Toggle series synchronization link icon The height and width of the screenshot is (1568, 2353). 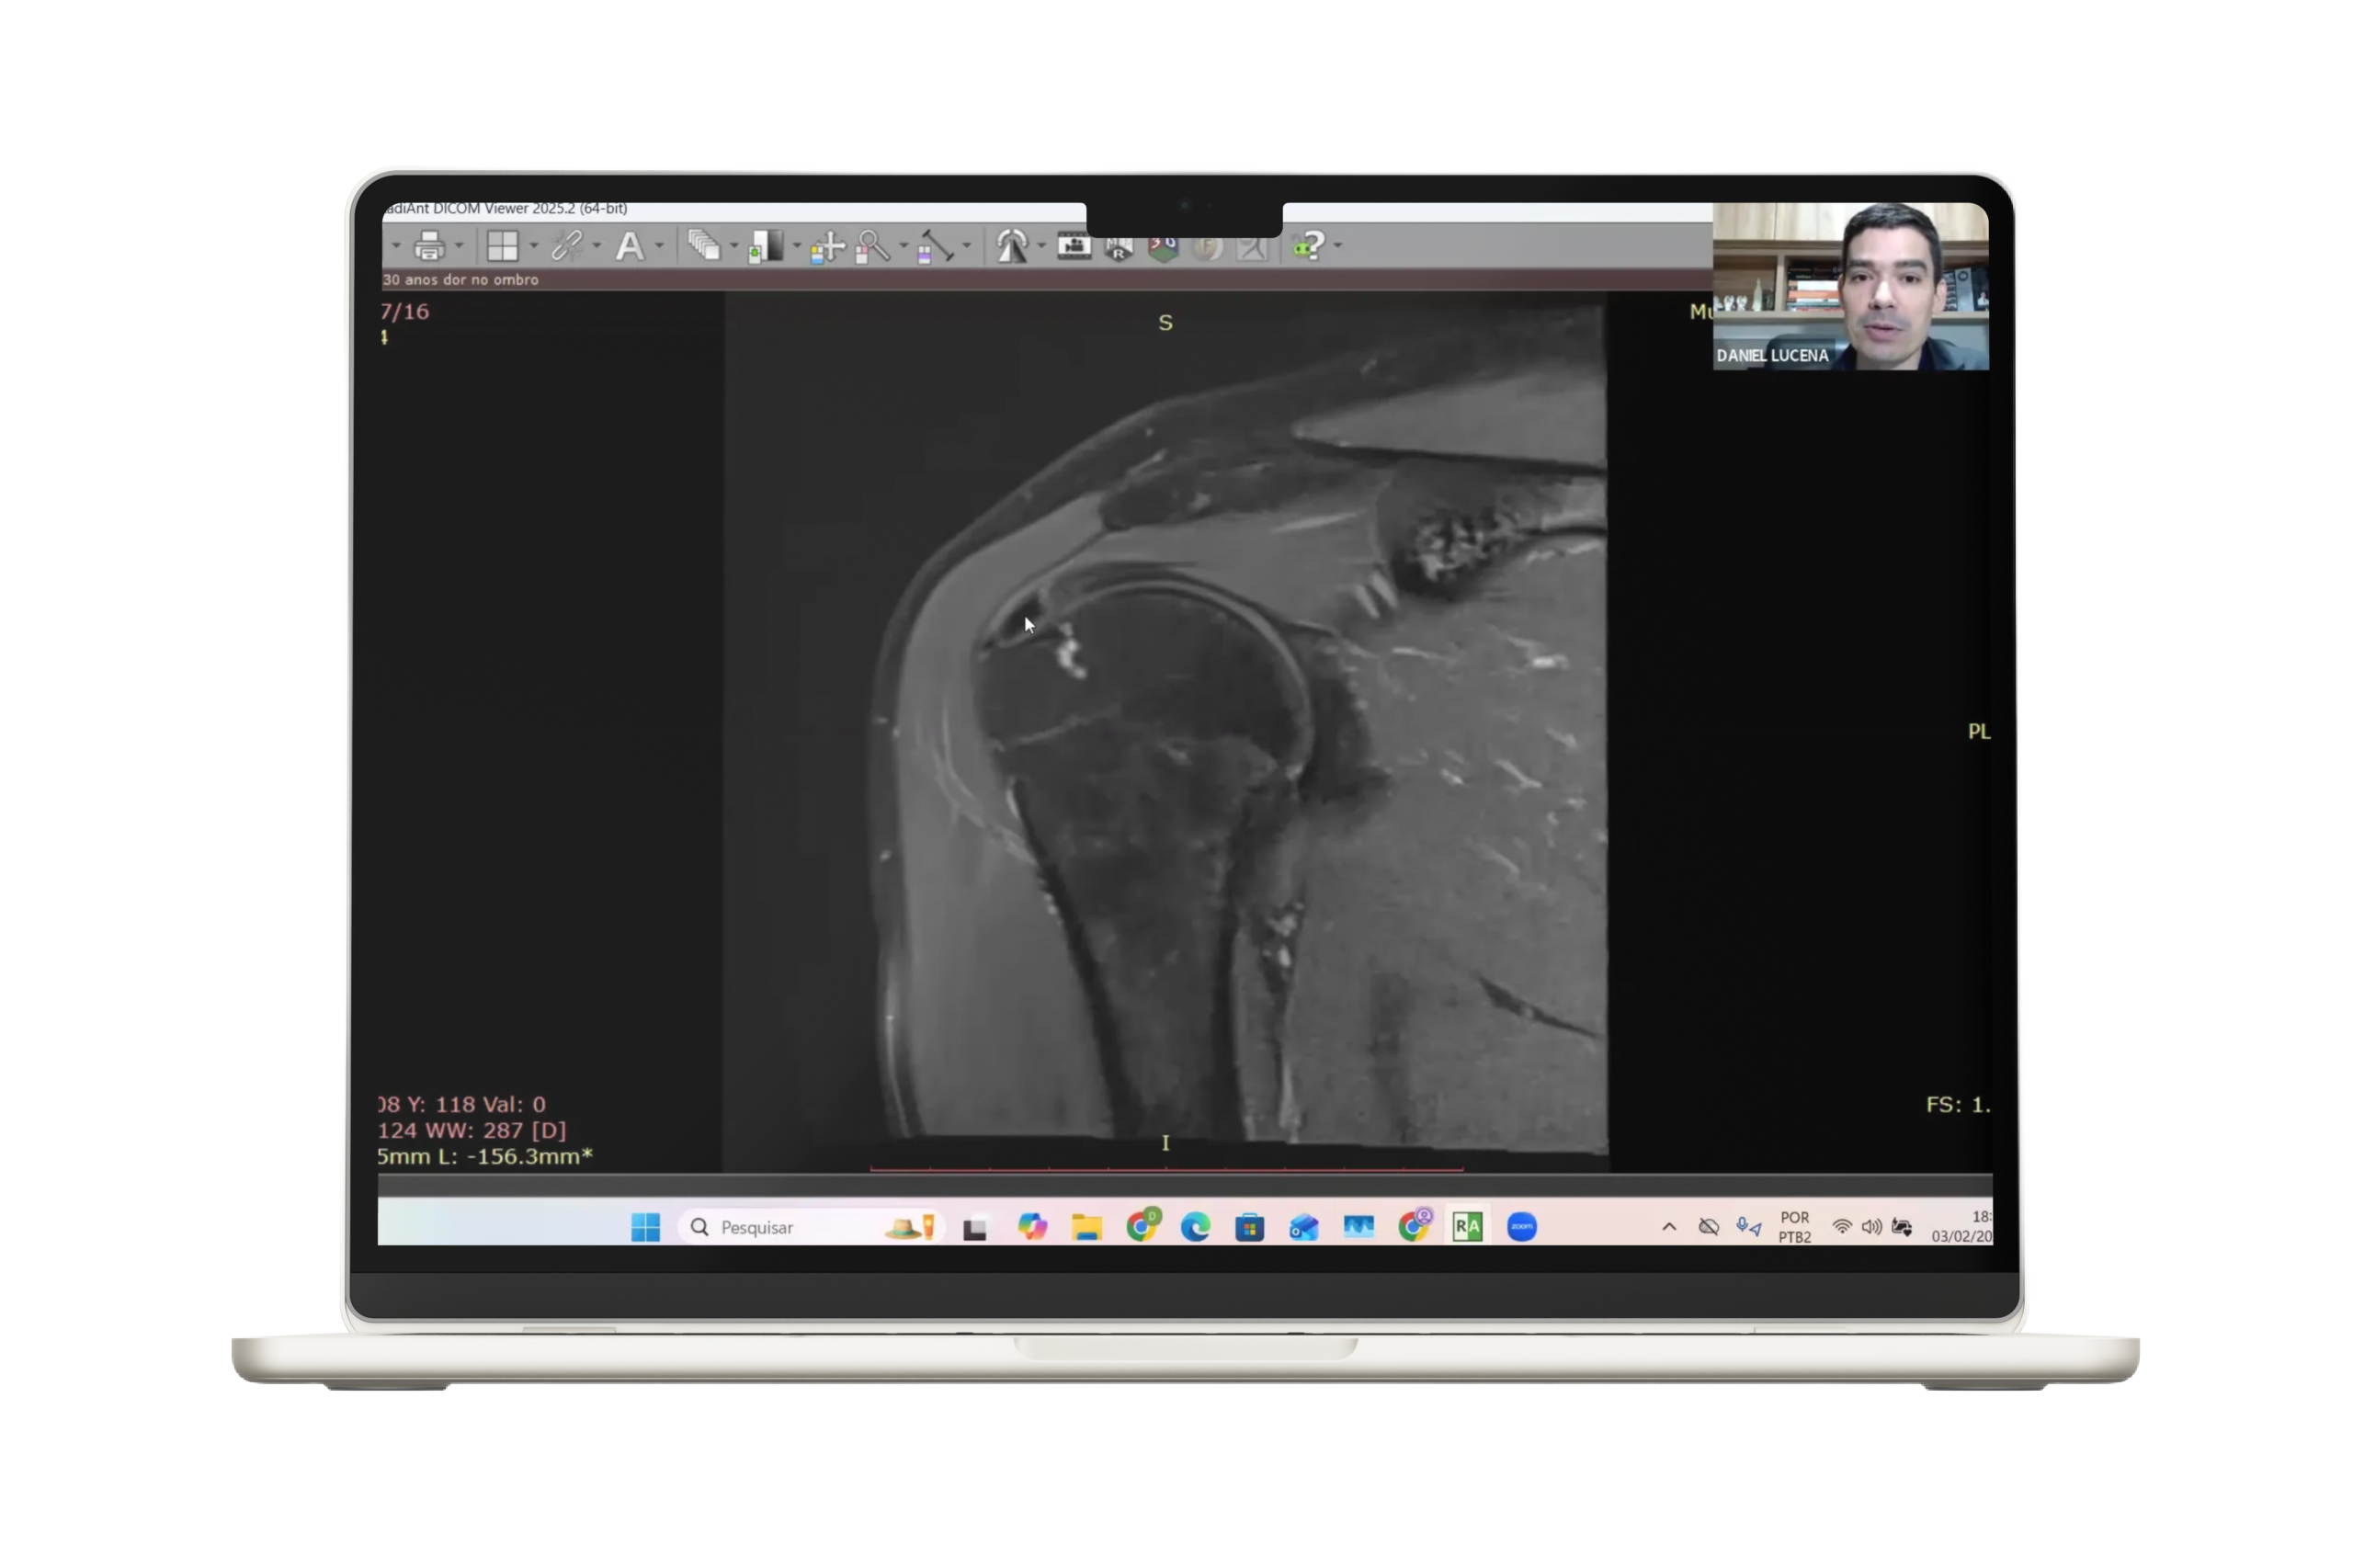click(x=566, y=245)
